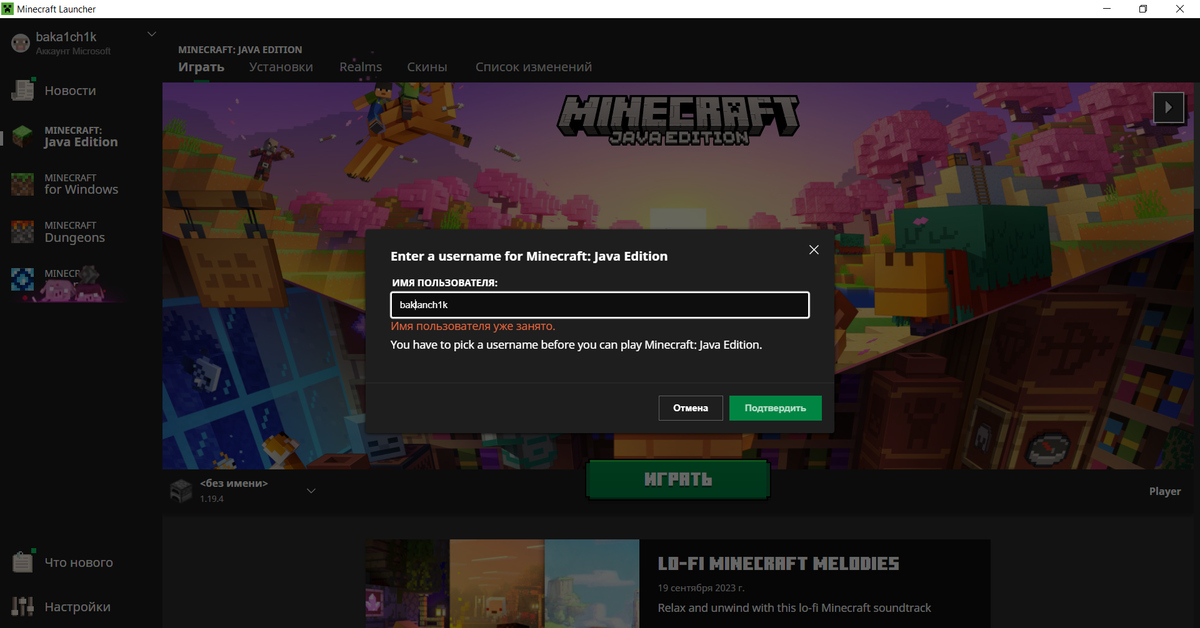Click inside the username input field
Screen dimensions: 1200x628
(599, 305)
